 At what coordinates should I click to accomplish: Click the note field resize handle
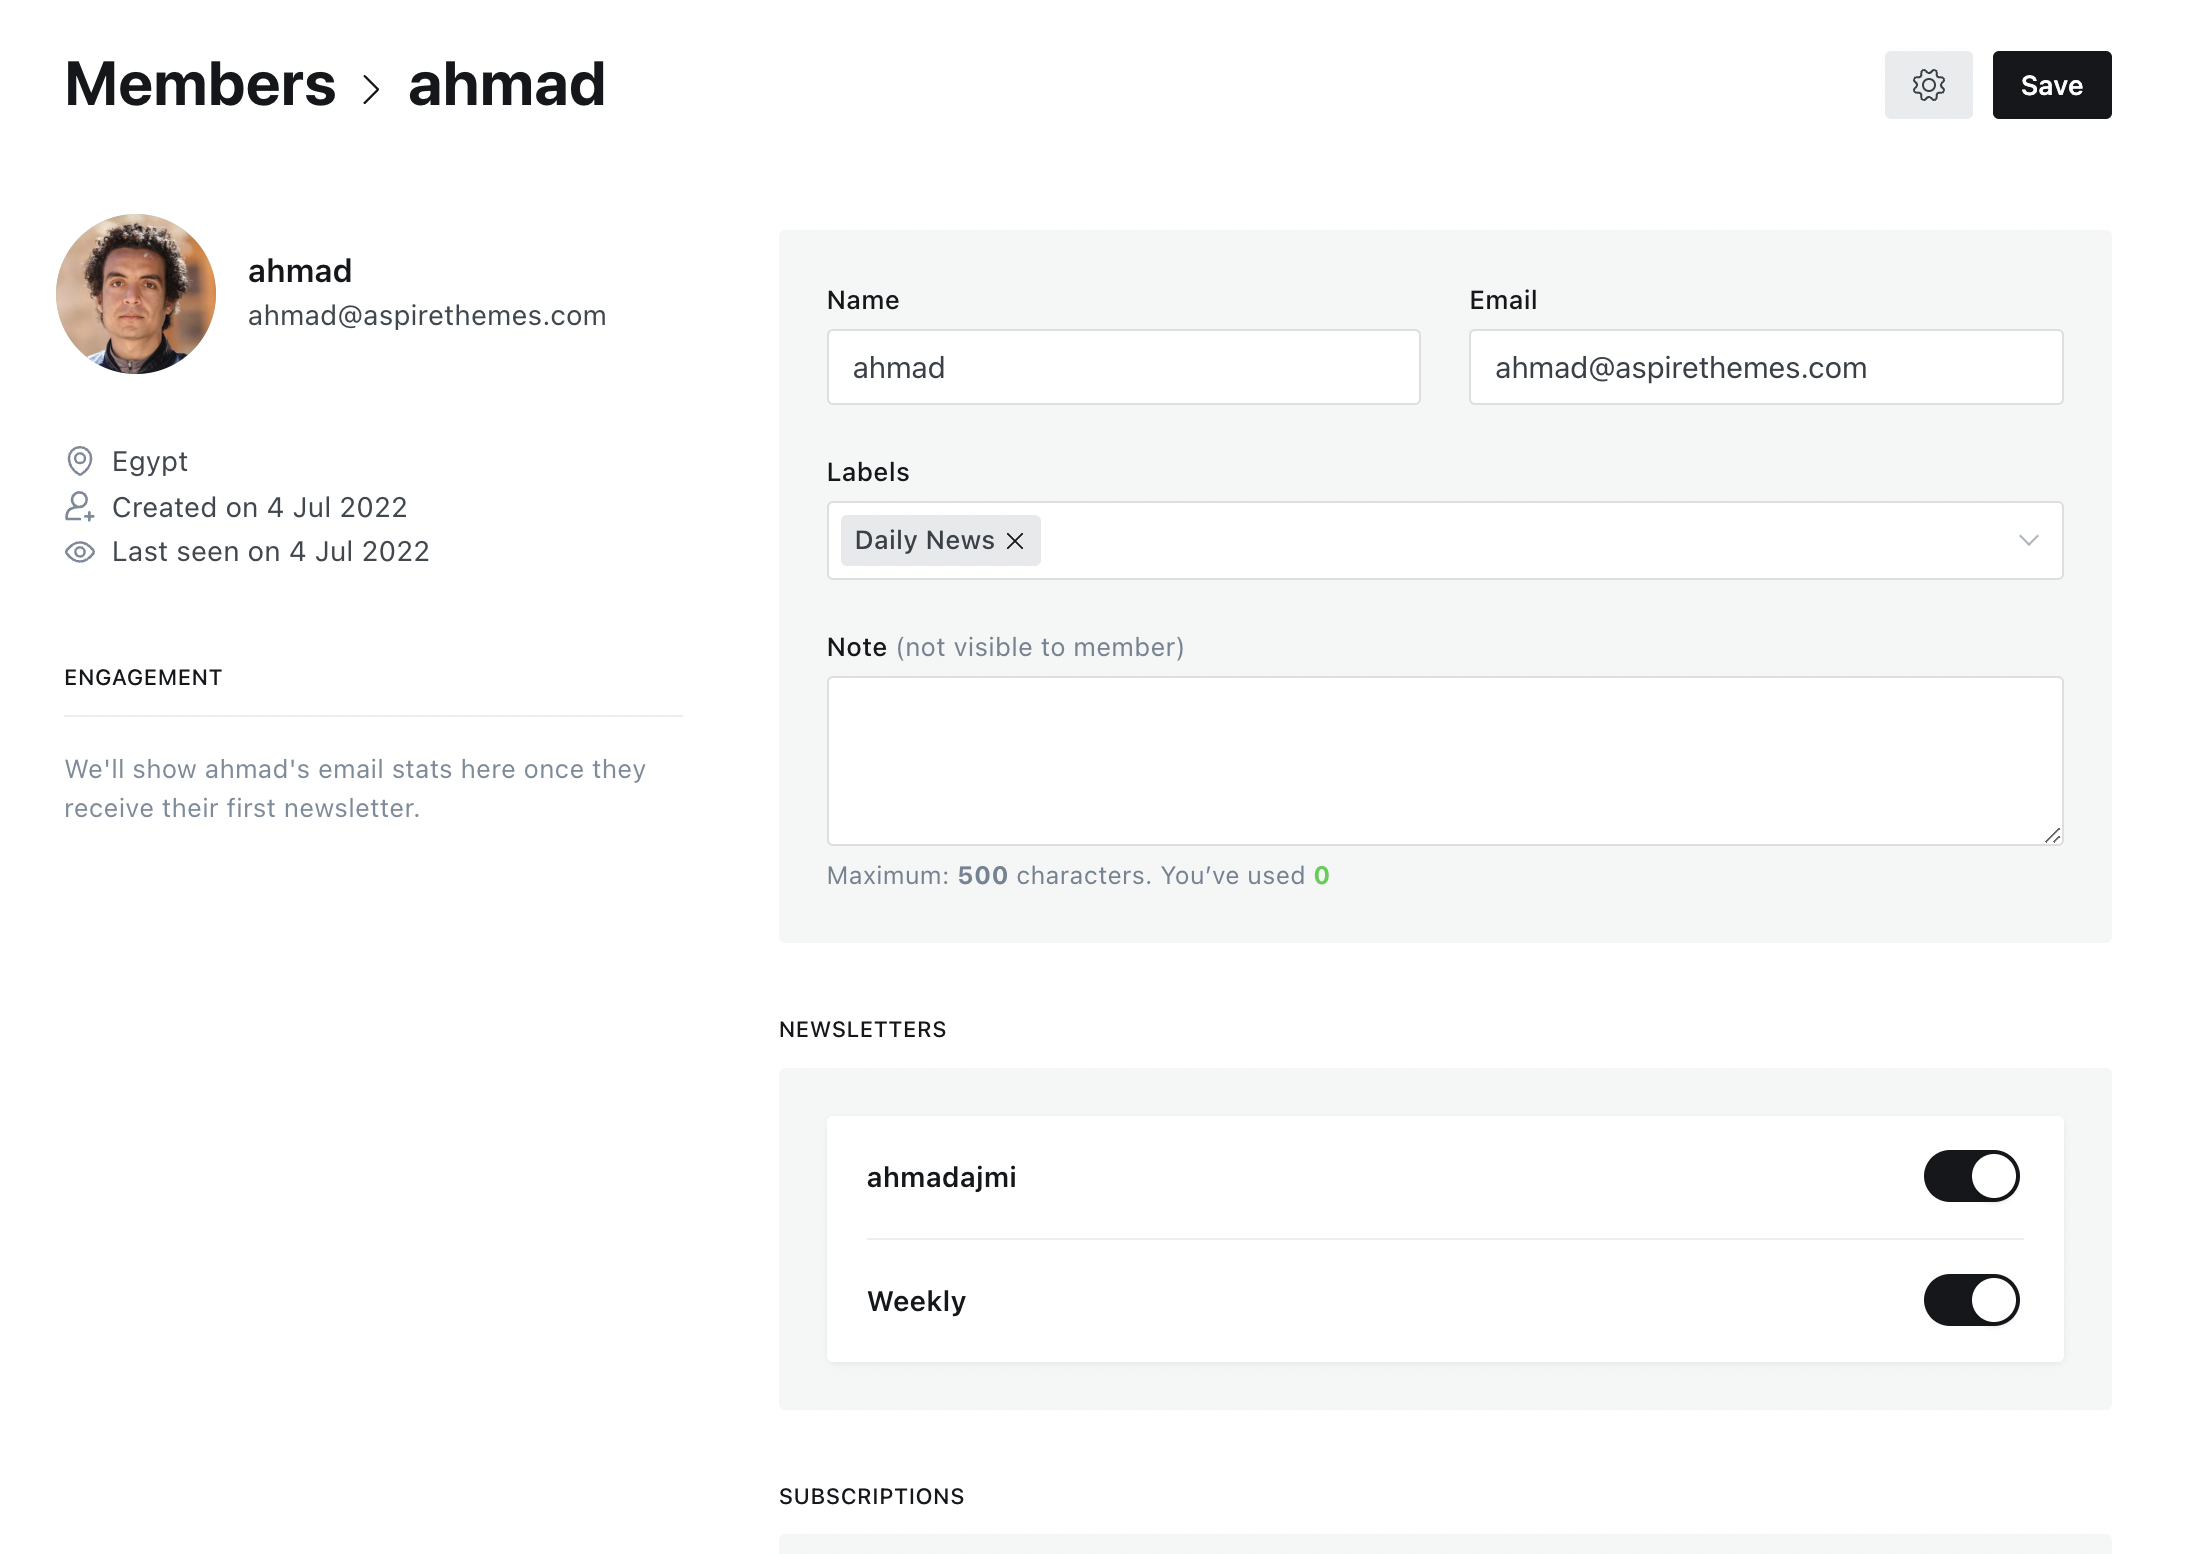pos(2052,835)
